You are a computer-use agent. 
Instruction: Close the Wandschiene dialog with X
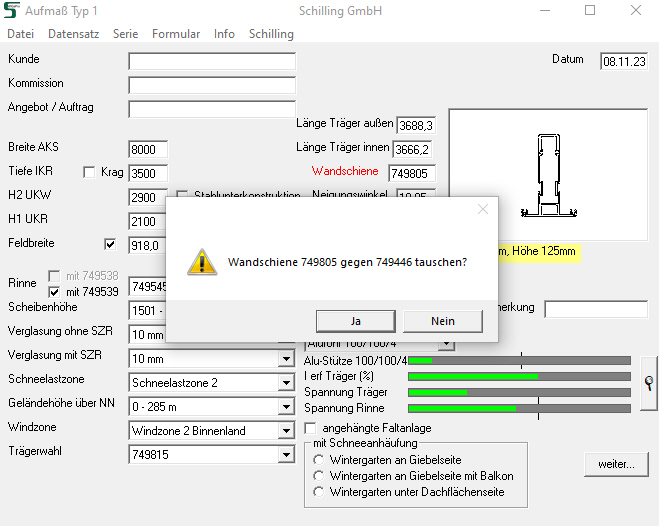483,209
